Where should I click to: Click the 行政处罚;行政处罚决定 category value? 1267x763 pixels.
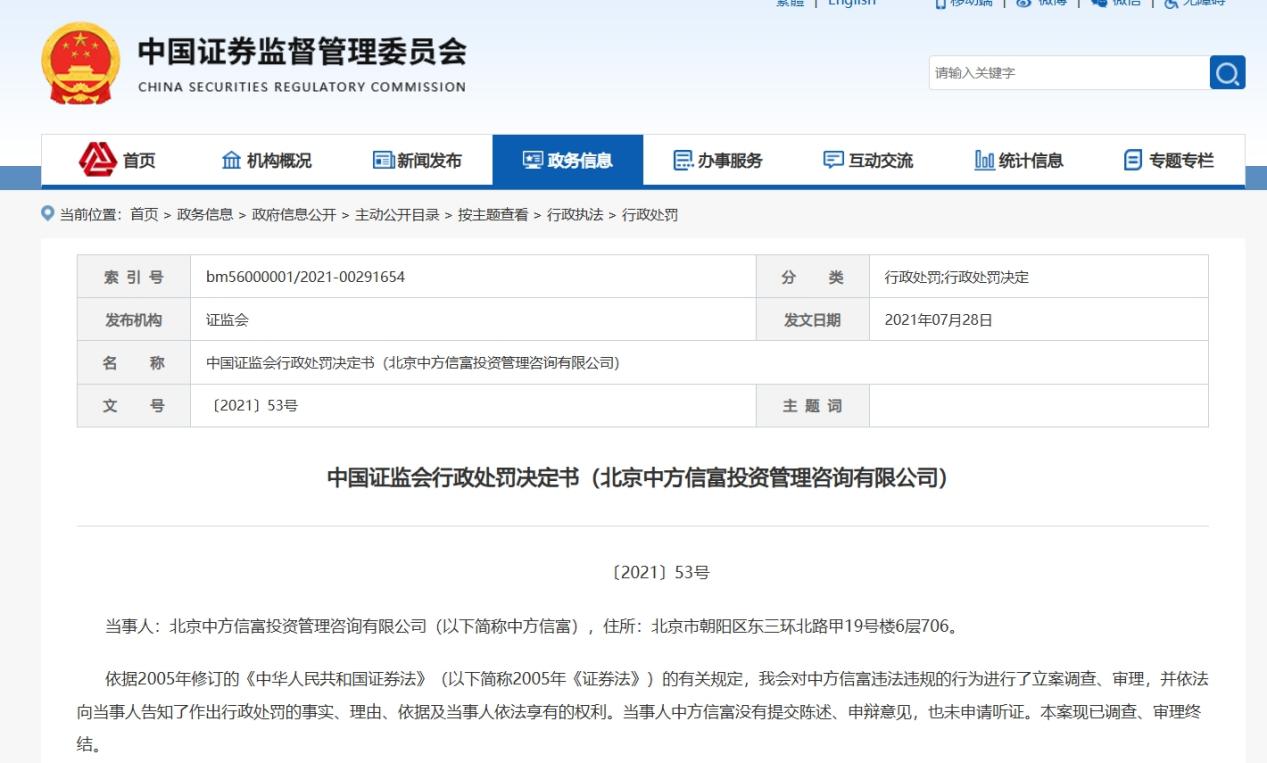[957, 277]
